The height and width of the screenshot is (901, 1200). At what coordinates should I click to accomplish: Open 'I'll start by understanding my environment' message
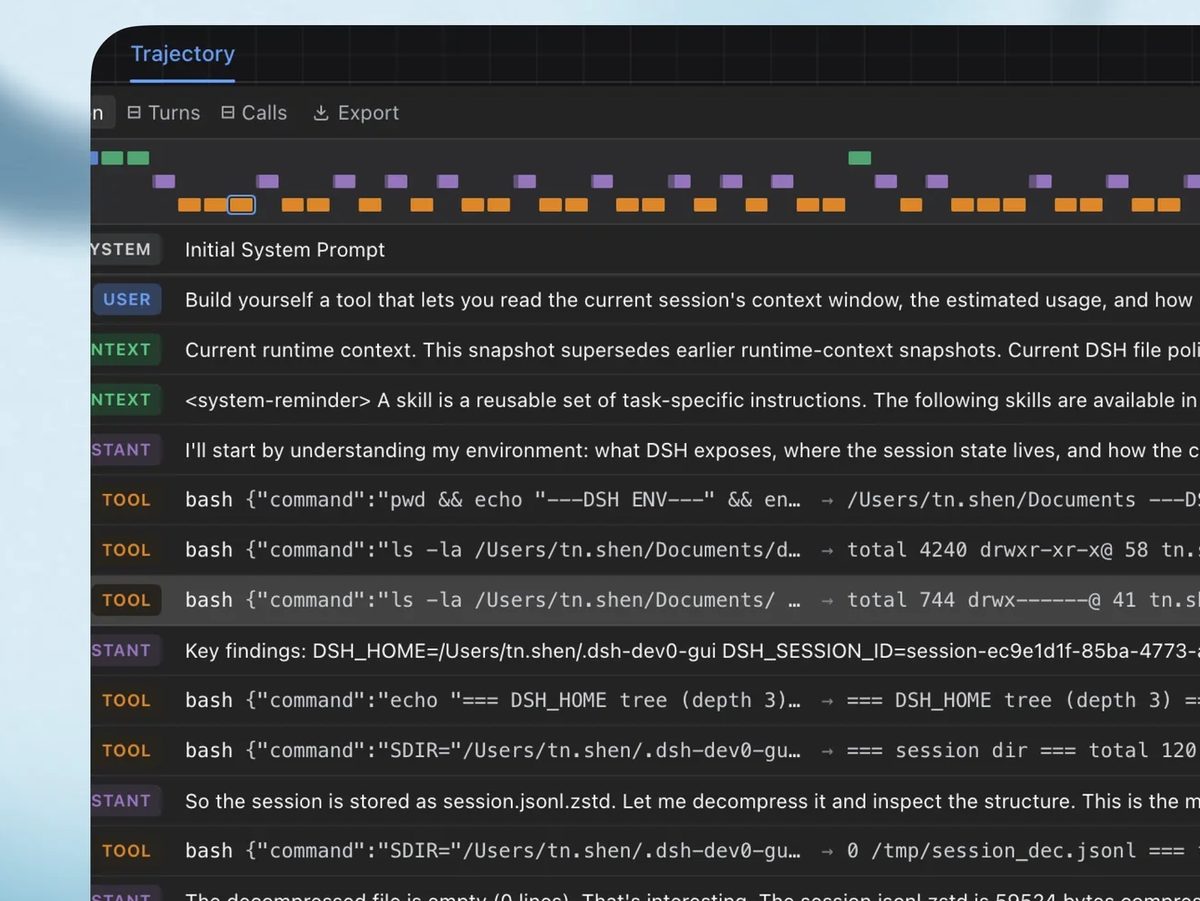[645, 450]
